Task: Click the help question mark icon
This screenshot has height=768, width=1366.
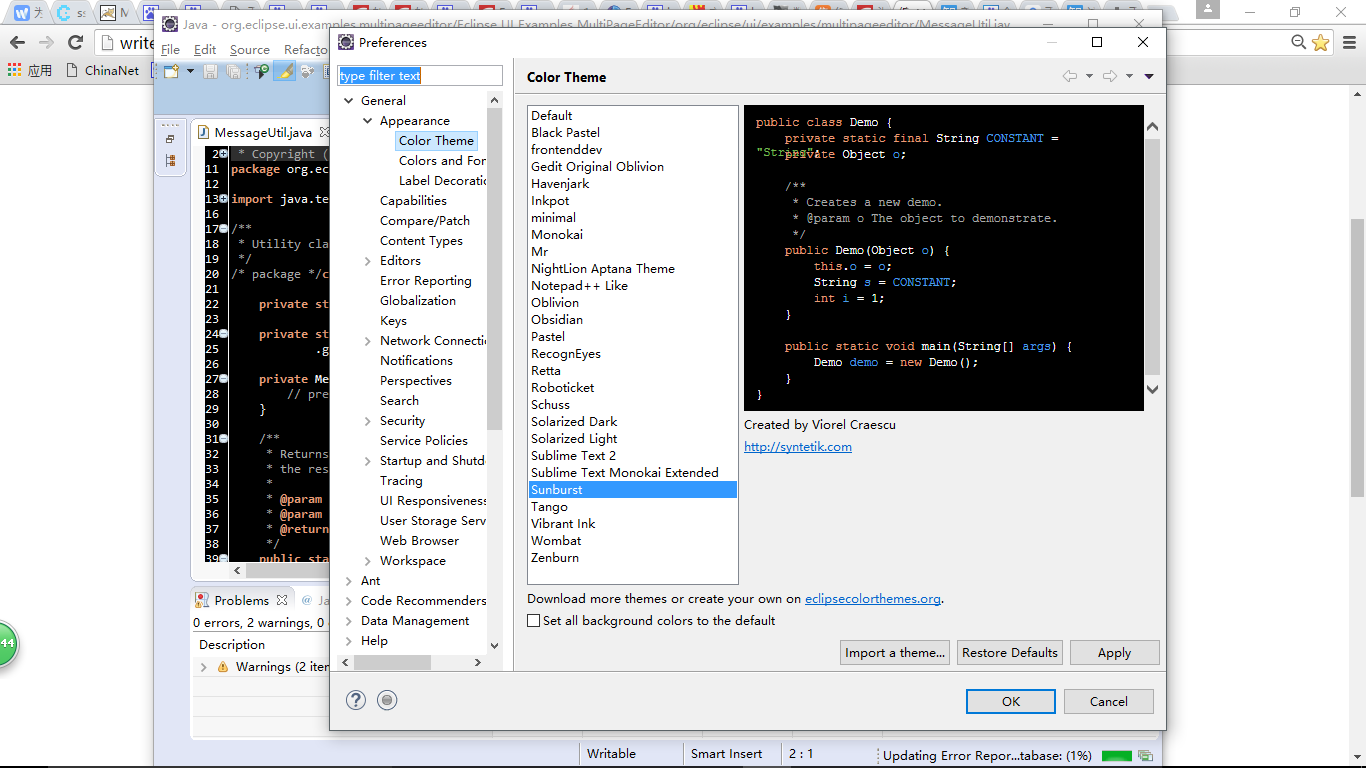Action: 356,700
